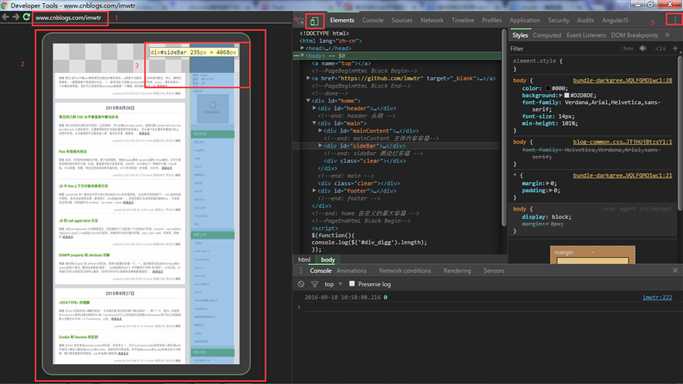Image resolution: width=683 pixels, height=384 pixels.
Task: Select the !DOCTYPE html line
Action: tap(325, 33)
